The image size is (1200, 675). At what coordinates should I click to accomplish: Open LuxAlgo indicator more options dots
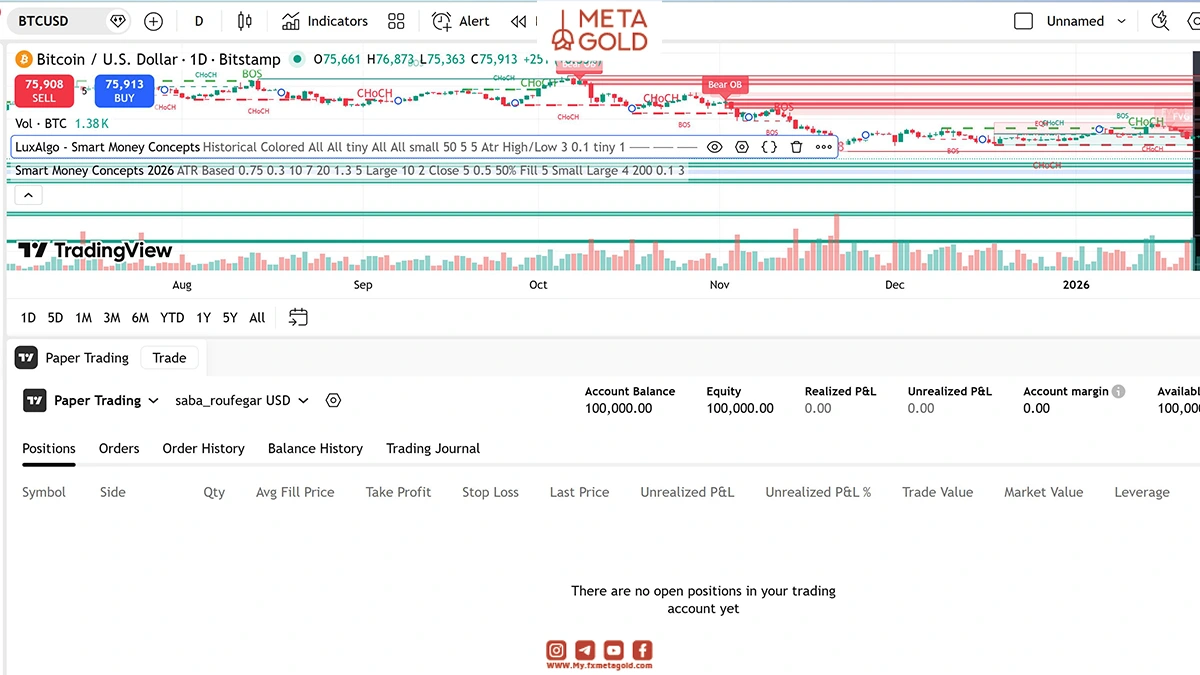[x=824, y=147]
